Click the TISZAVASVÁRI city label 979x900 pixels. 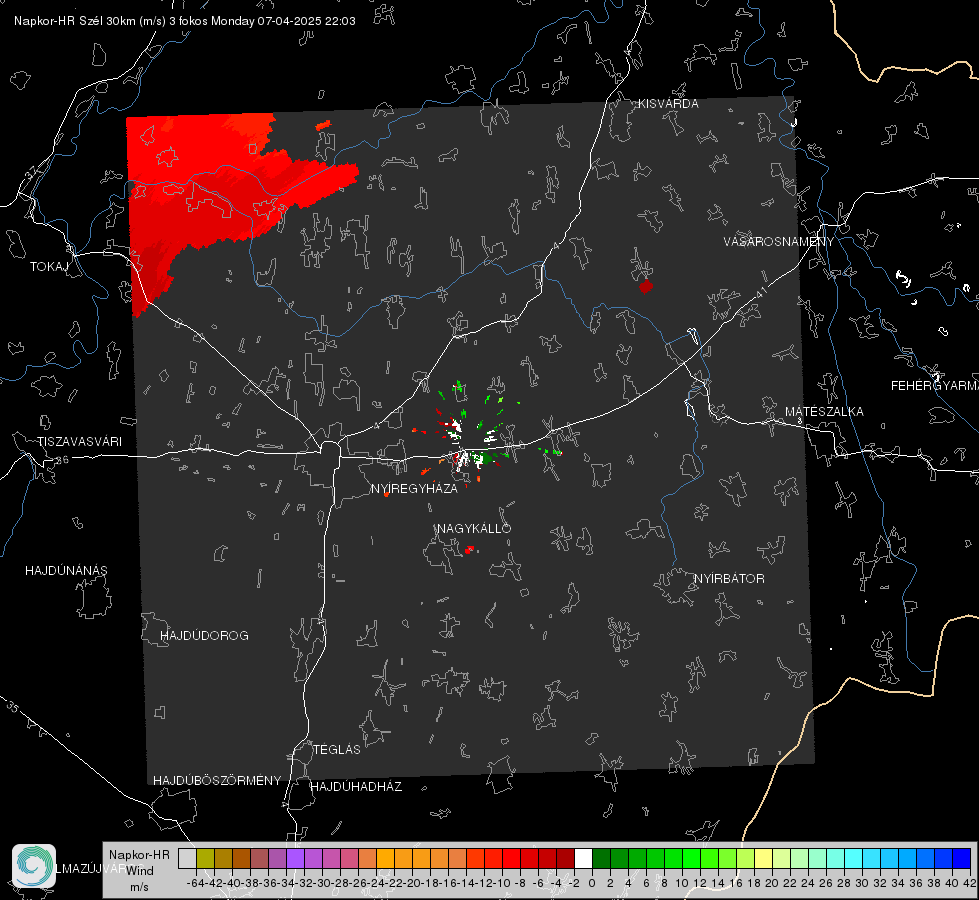click(x=79, y=442)
